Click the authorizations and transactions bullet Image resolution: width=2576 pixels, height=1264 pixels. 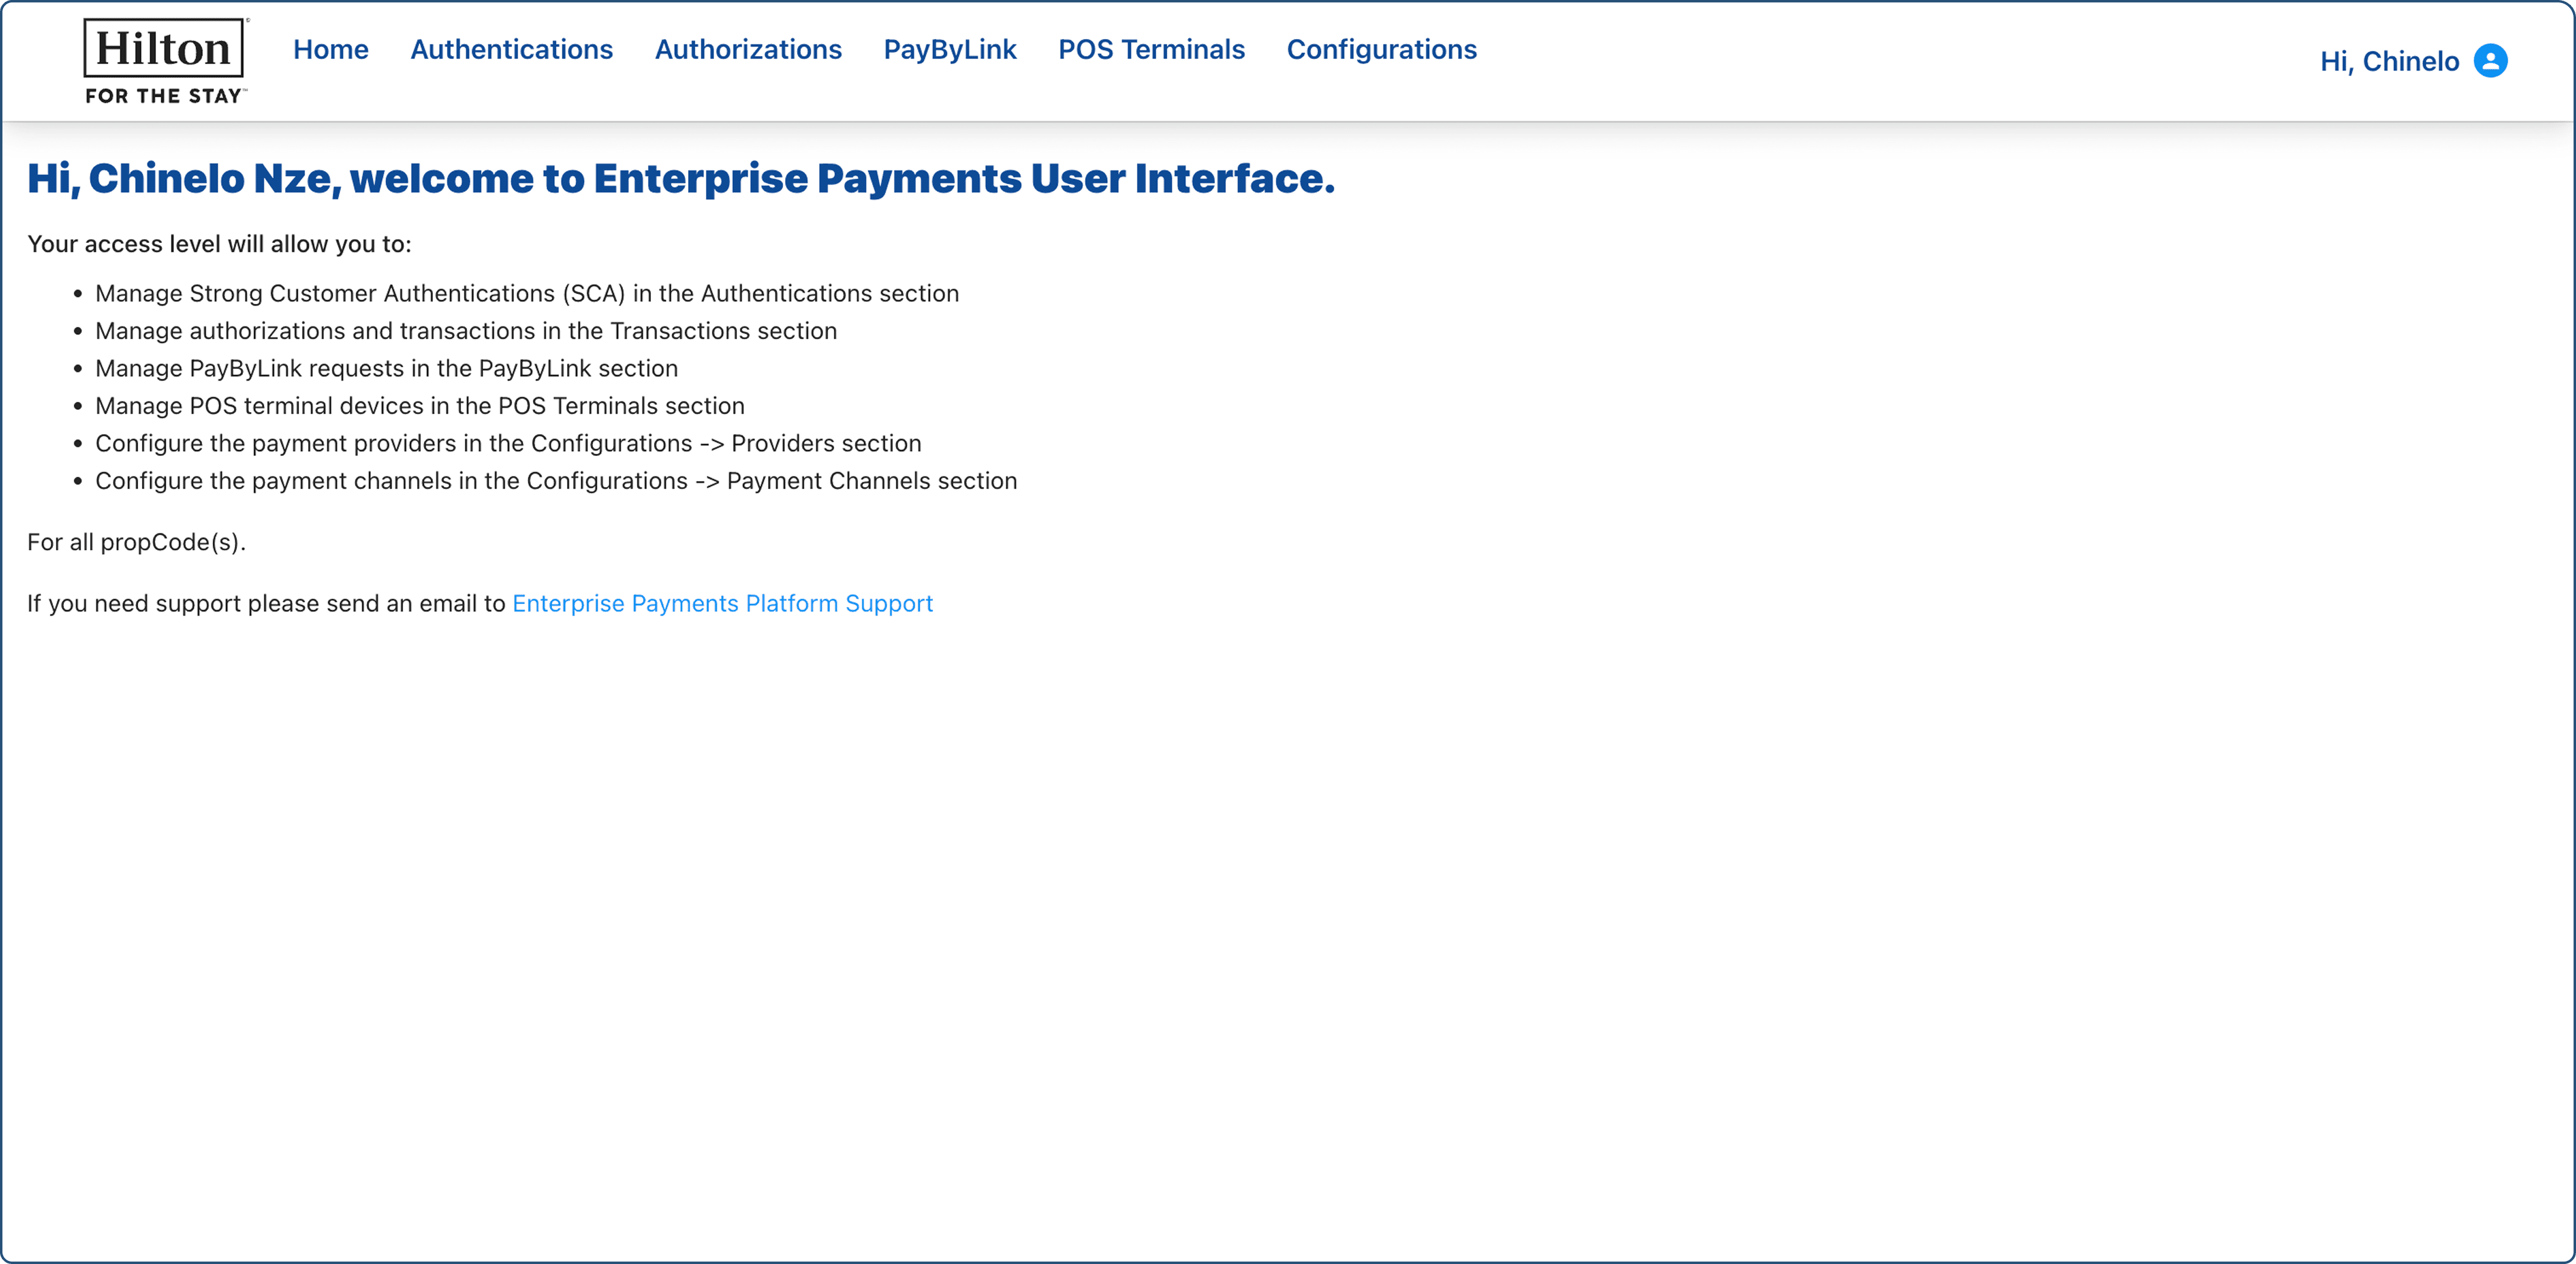[465, 331]
